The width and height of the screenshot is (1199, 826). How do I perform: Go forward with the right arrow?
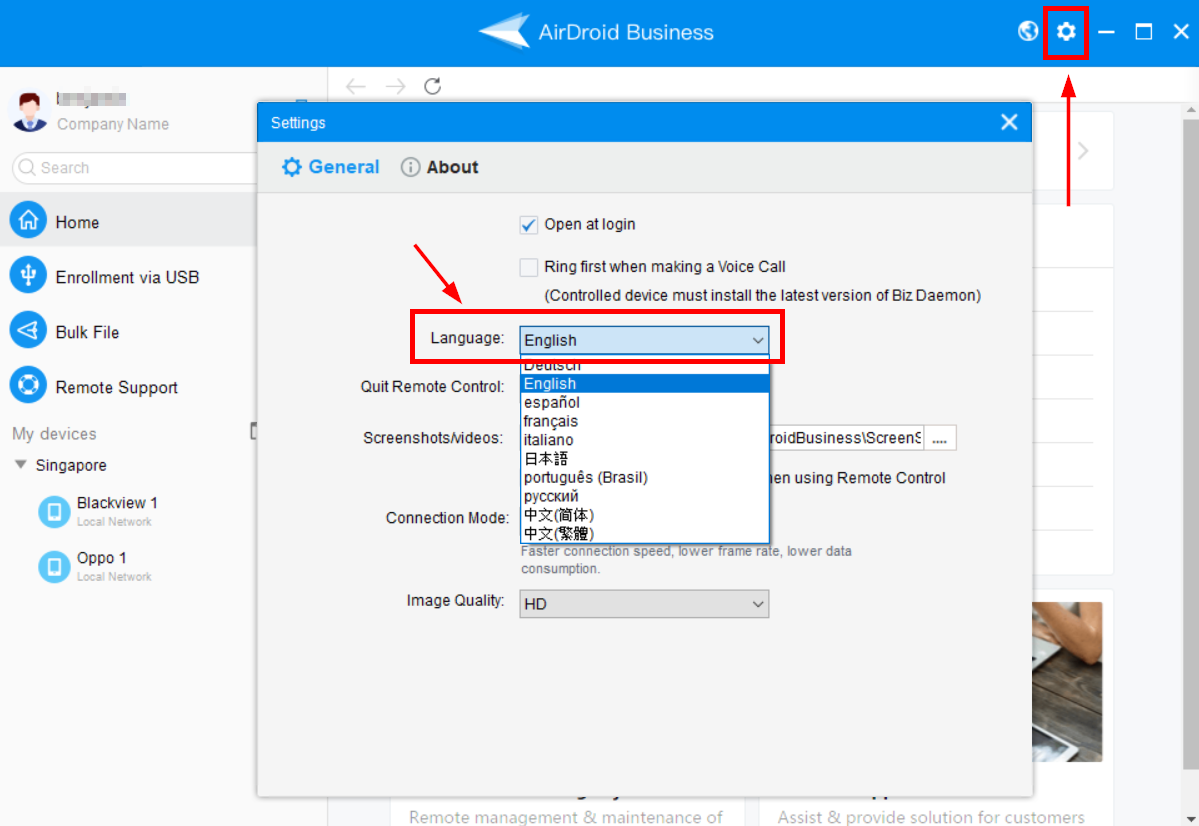click(x=395, y=86)
